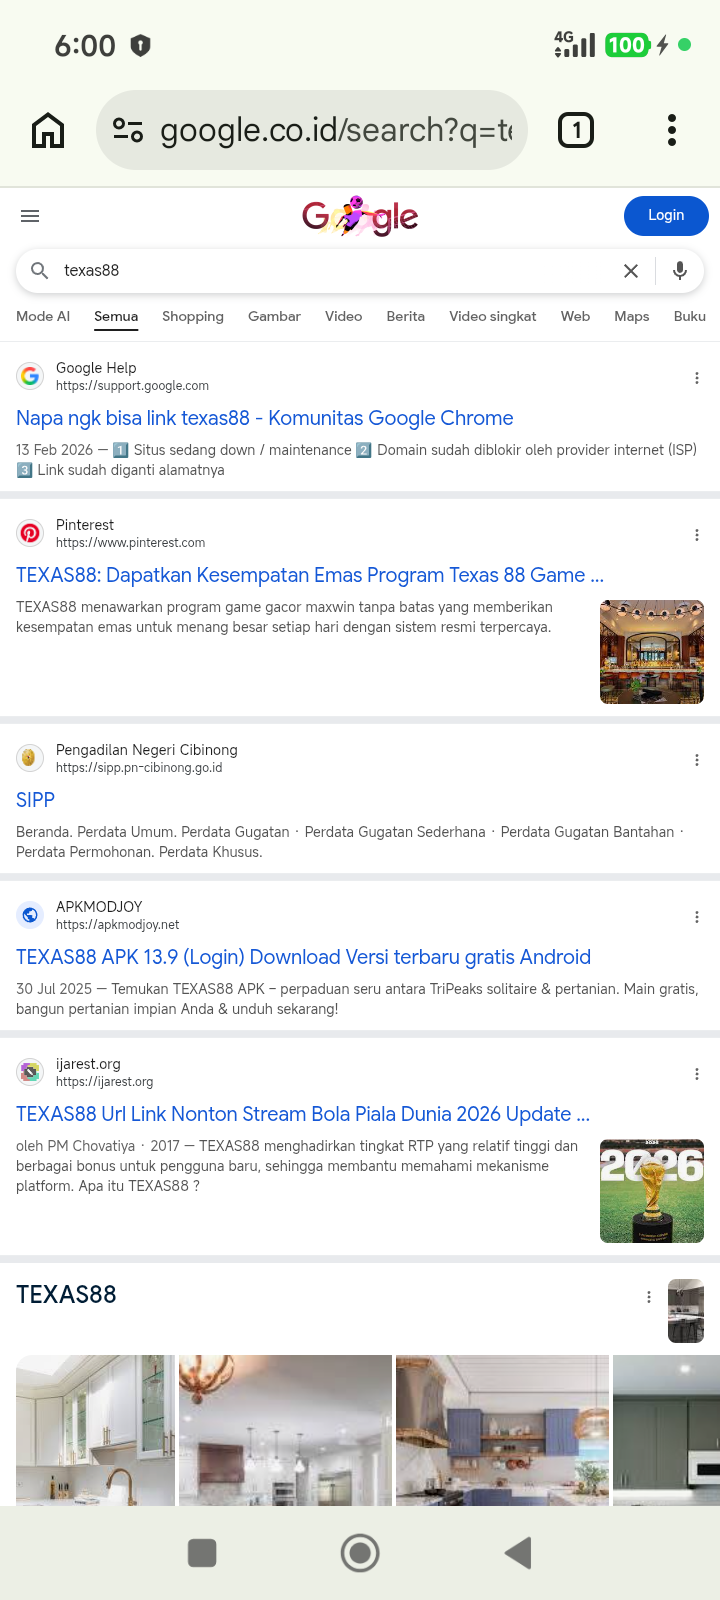Tap Android recent apps square button

pos(202,1553)
